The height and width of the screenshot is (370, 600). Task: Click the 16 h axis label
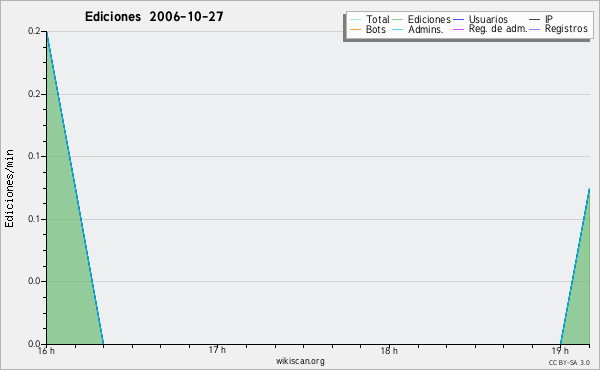pyautogui.click(x=46, y=351)
